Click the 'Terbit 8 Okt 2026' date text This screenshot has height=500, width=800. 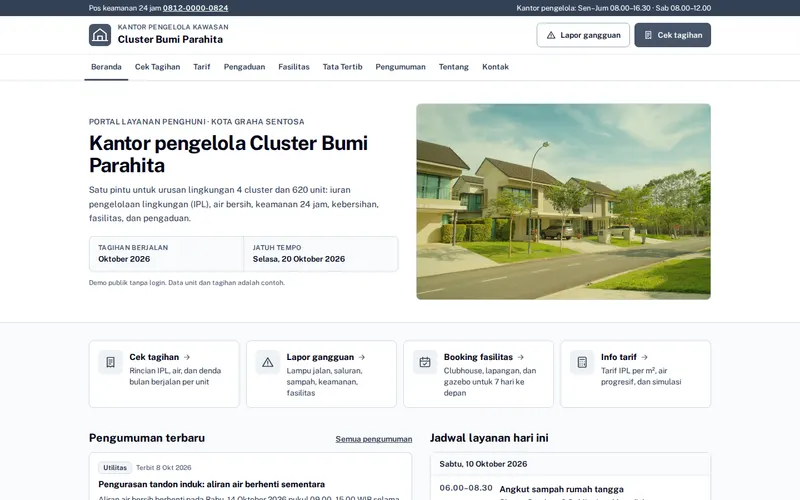164,467
